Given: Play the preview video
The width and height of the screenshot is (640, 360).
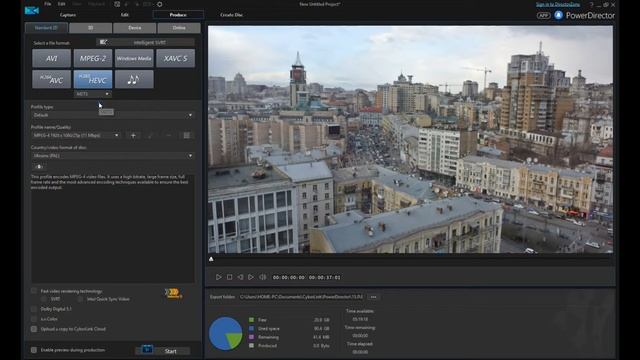Looking at the screenshot, I should coord(218,277).
